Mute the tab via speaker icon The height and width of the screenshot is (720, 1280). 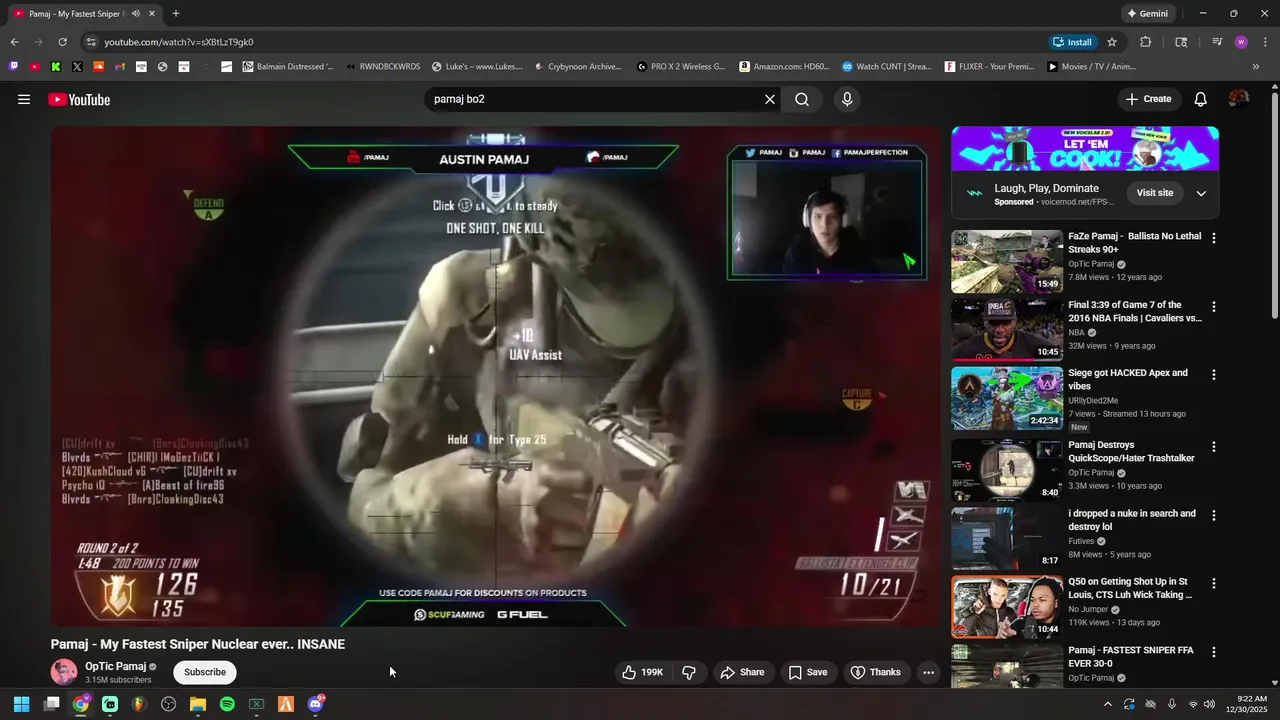pyautogui.click(x=136, y=14)
